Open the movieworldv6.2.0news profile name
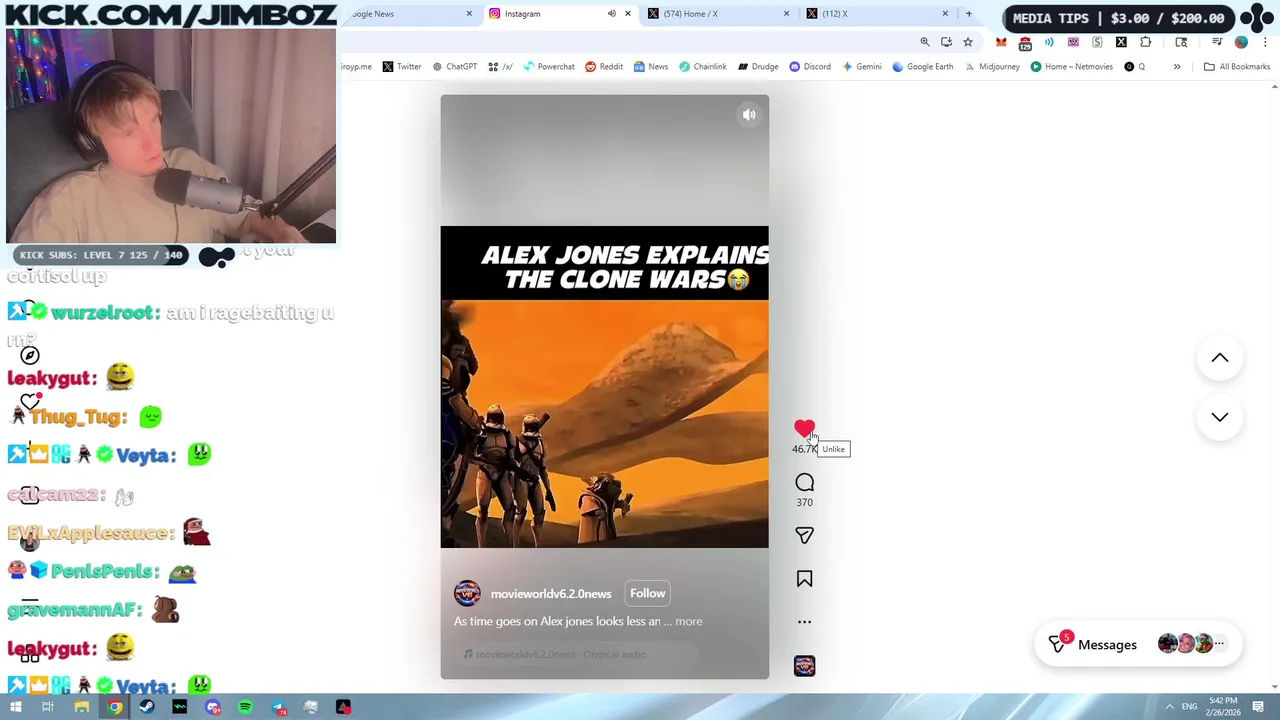 coord(551,594)
